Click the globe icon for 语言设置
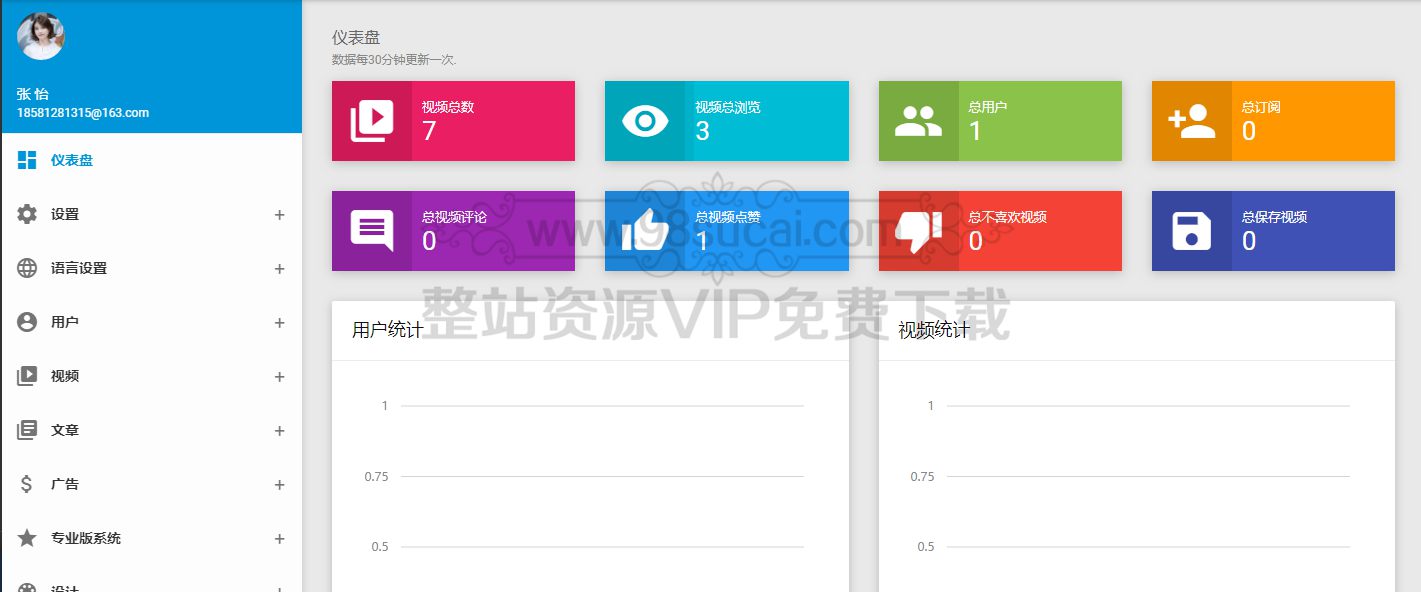The width and height of the screenshot is (1421, 592). (x=27, y=267)
